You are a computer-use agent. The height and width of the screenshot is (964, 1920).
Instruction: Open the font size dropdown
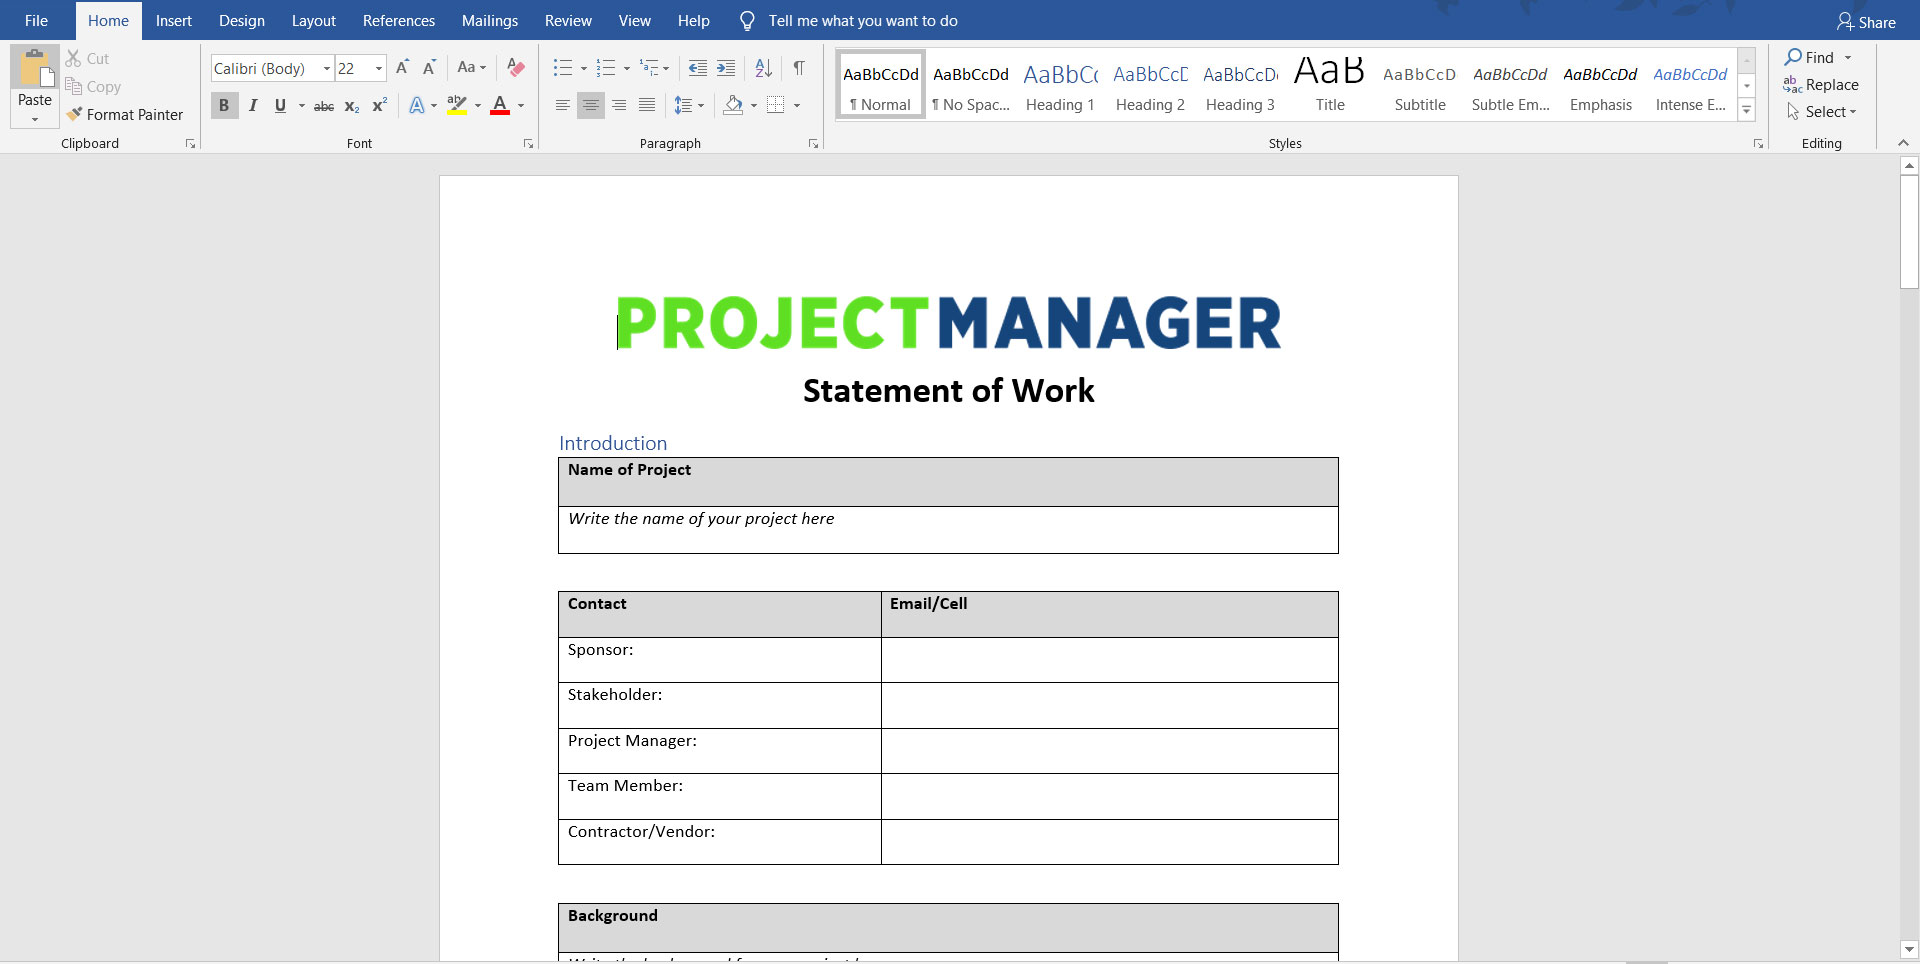coord(379,68)
